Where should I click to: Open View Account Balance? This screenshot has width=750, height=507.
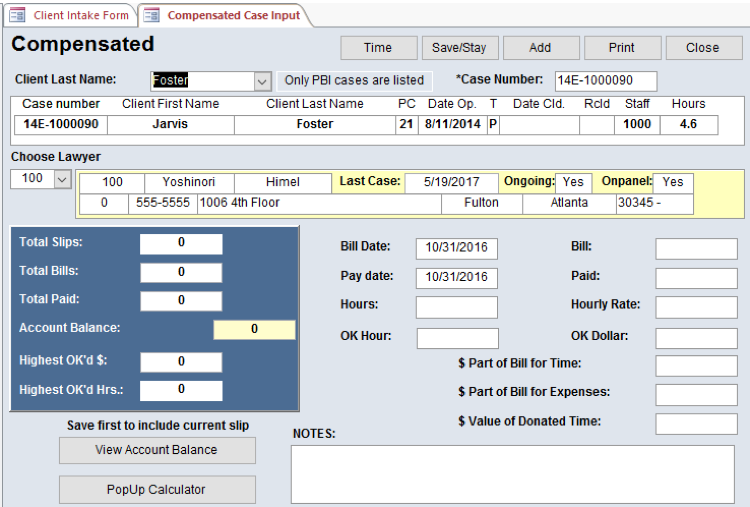(x=156, y=450)
